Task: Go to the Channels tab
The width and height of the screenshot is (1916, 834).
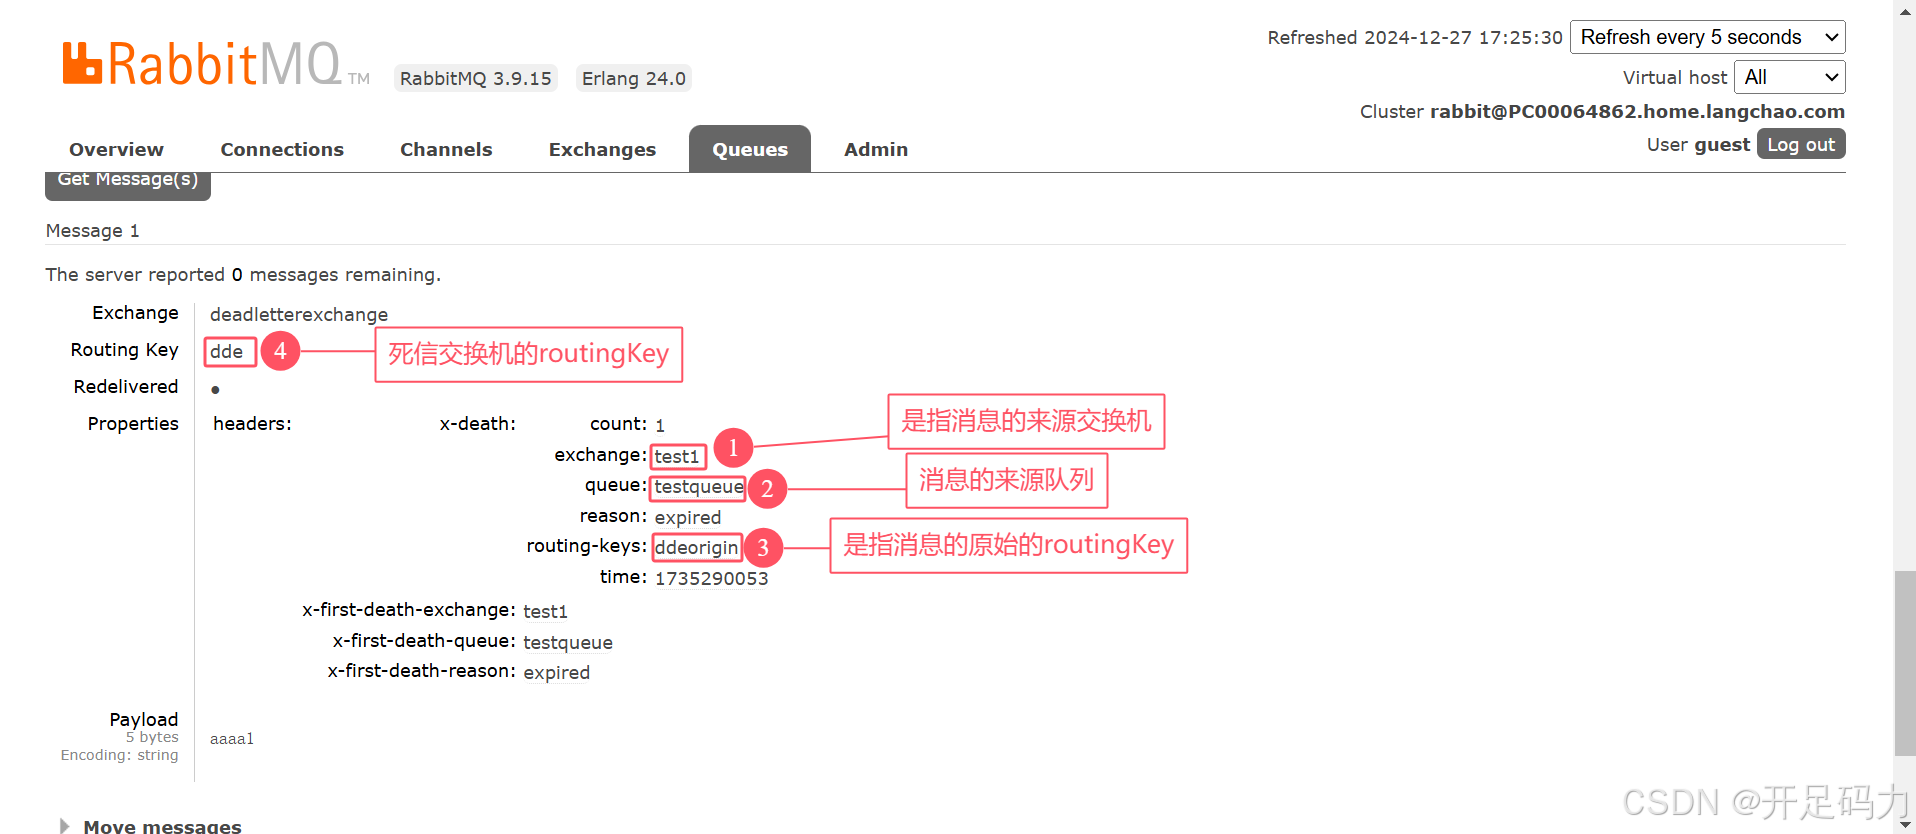Action: [x=446, y=149]
